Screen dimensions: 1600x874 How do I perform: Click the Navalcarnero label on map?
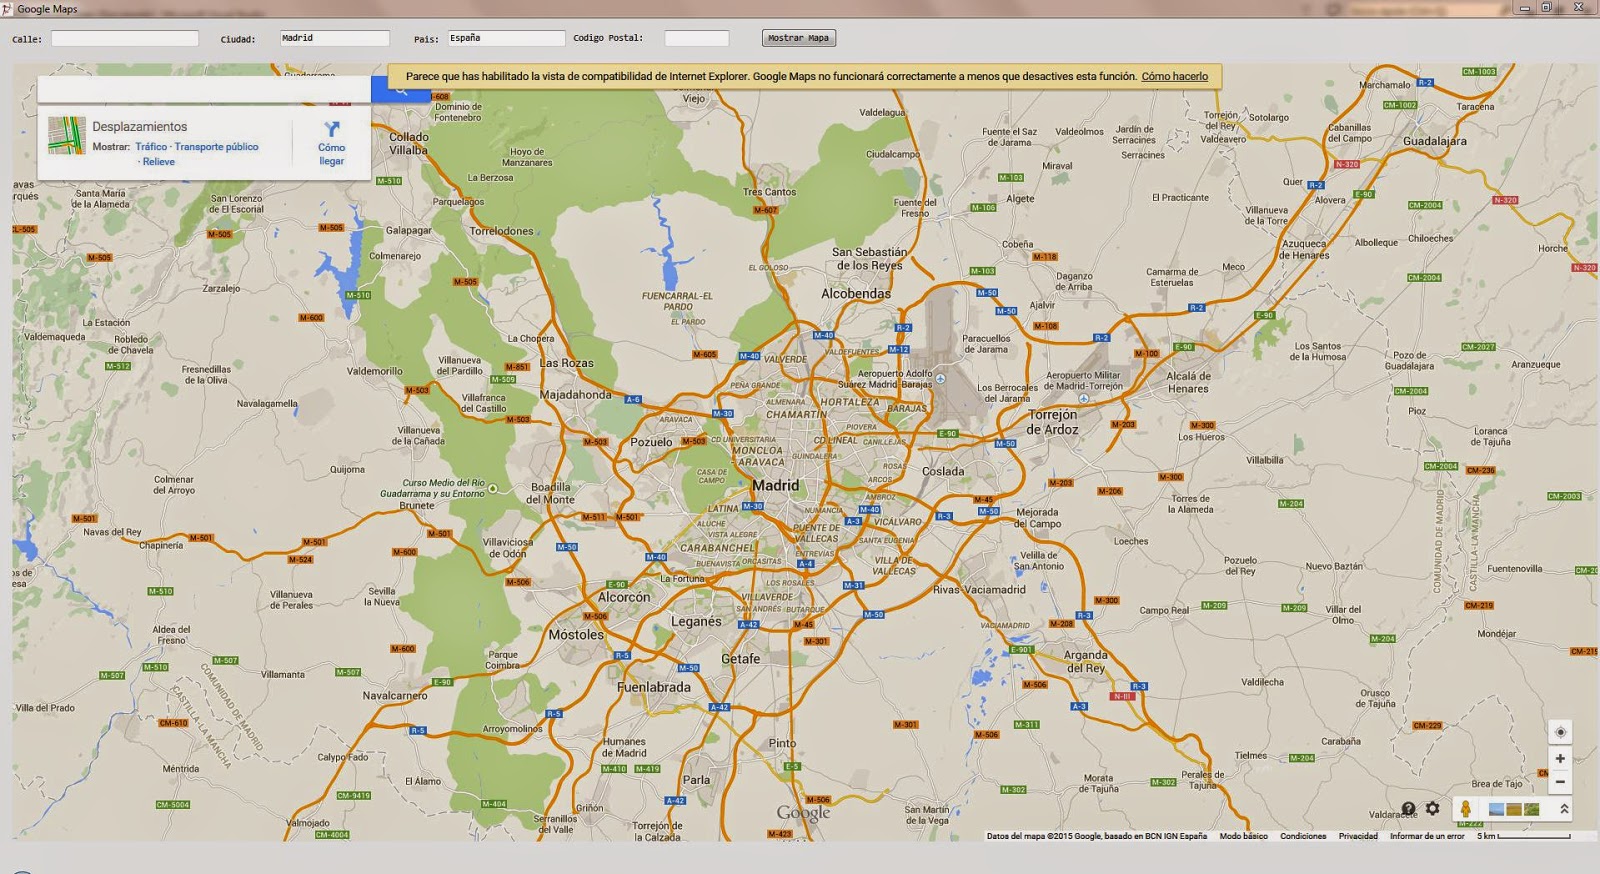(x=395, y=696)
